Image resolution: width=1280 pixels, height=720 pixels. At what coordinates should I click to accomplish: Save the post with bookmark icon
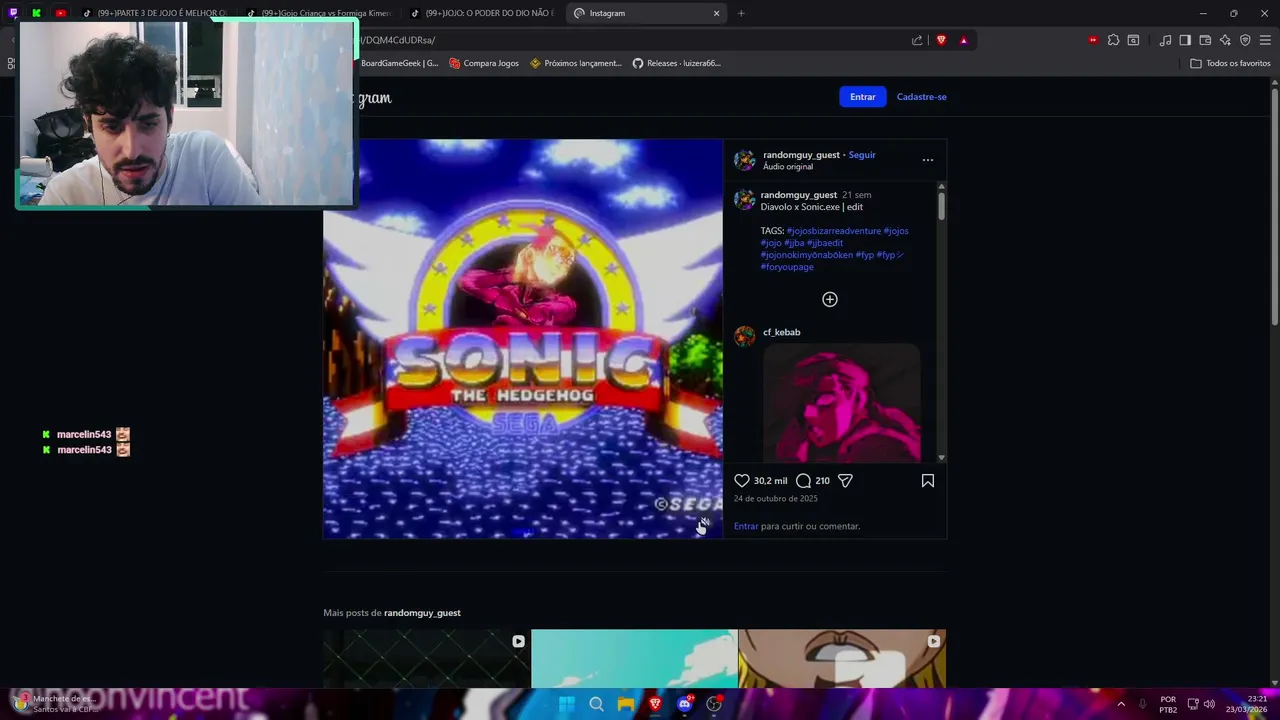coord(928,481)
